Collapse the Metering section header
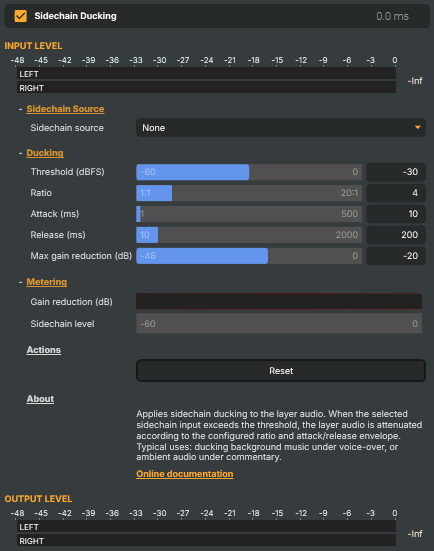434x551 pixels. point(46,282)
